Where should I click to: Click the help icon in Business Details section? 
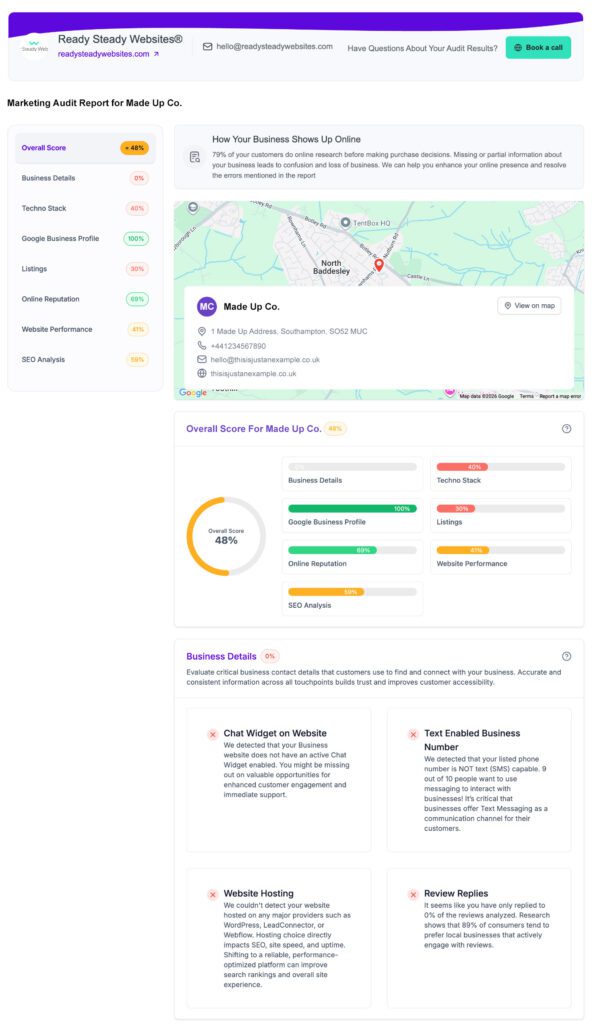click(567, 656)
